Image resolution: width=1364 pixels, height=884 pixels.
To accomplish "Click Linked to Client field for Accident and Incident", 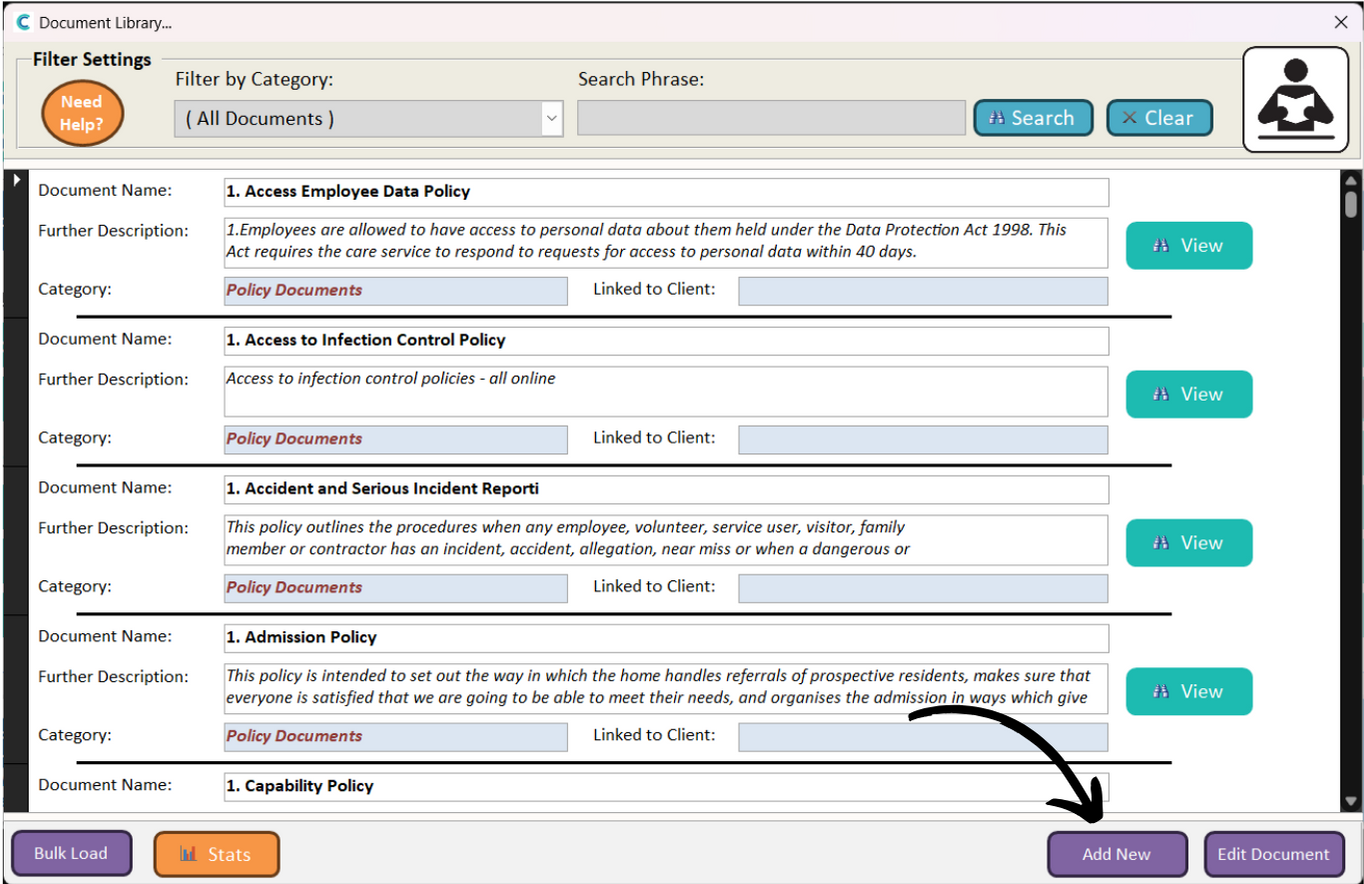I will click(923, 588).
